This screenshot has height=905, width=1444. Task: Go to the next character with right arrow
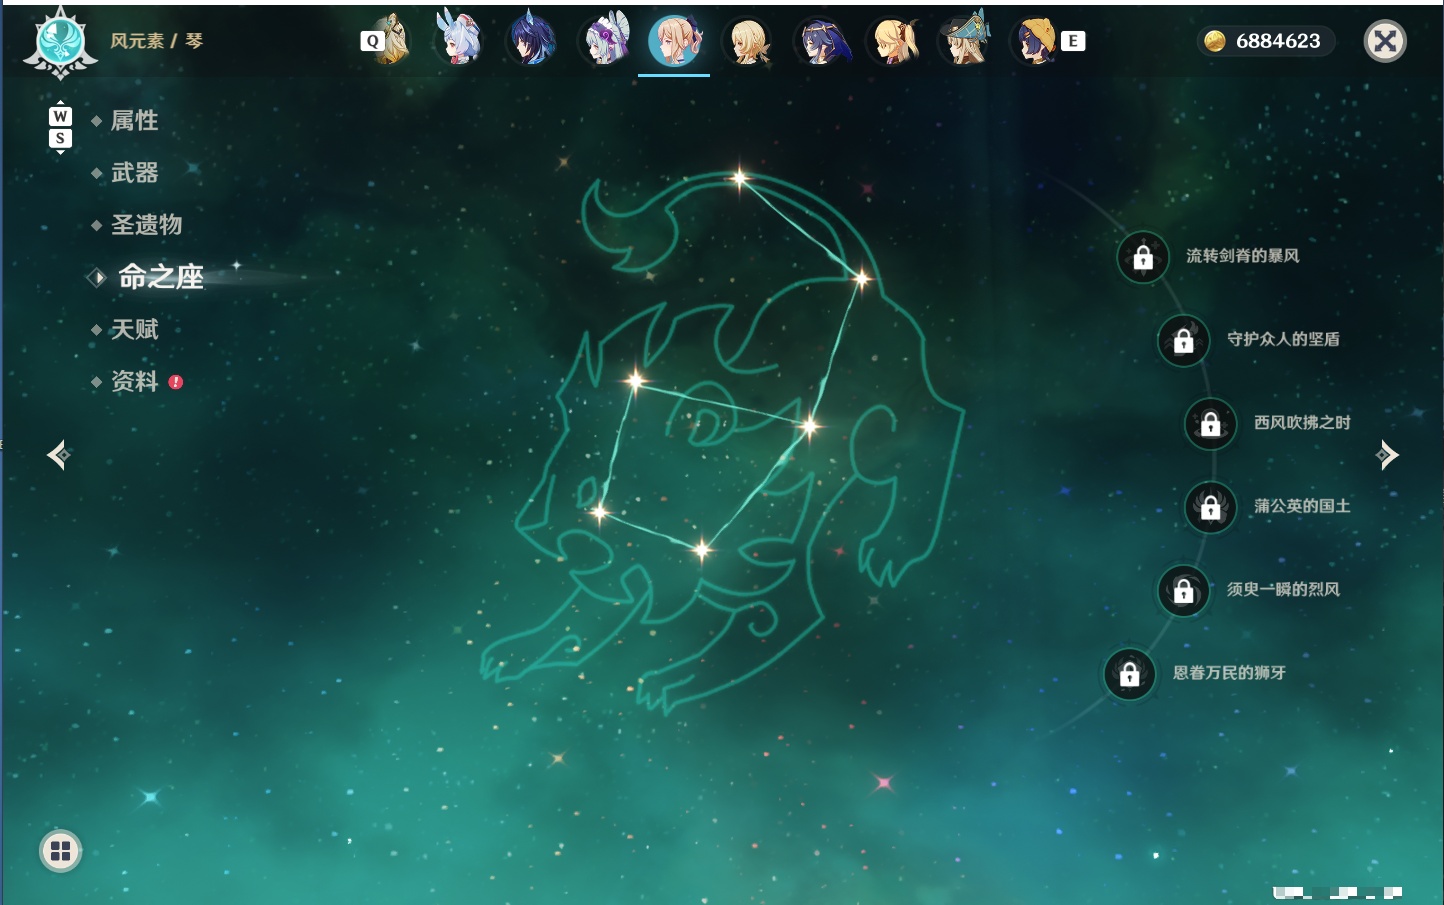(x=1387, y=455)
